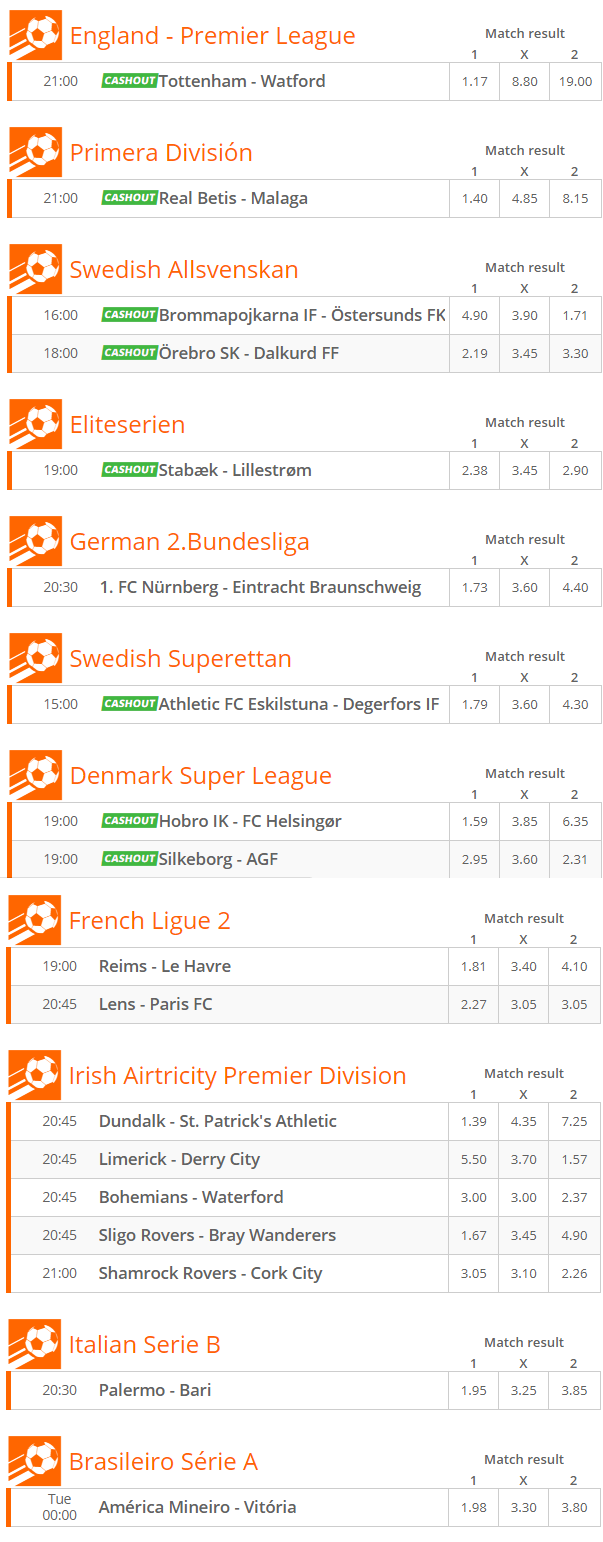
Task: Open the Dundalk - St. Patrick's Athletic match
Action: 217,1121
